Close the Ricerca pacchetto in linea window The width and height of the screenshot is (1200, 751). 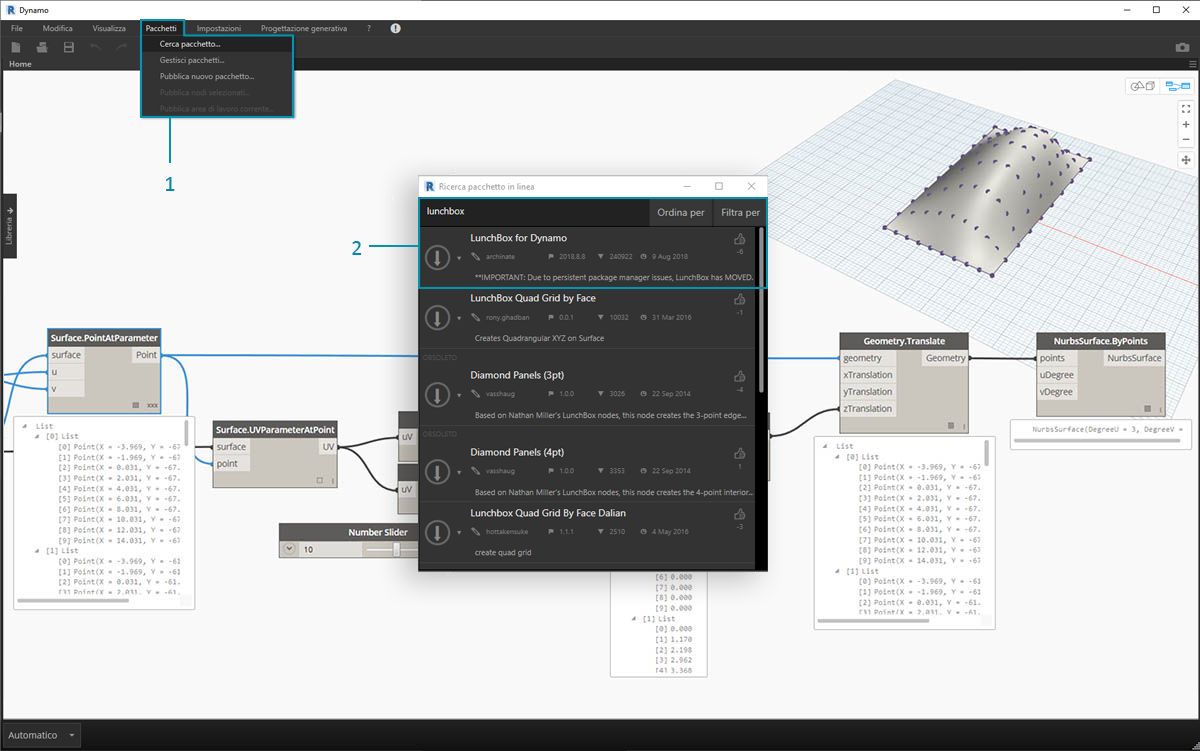(x=751, y=186)
